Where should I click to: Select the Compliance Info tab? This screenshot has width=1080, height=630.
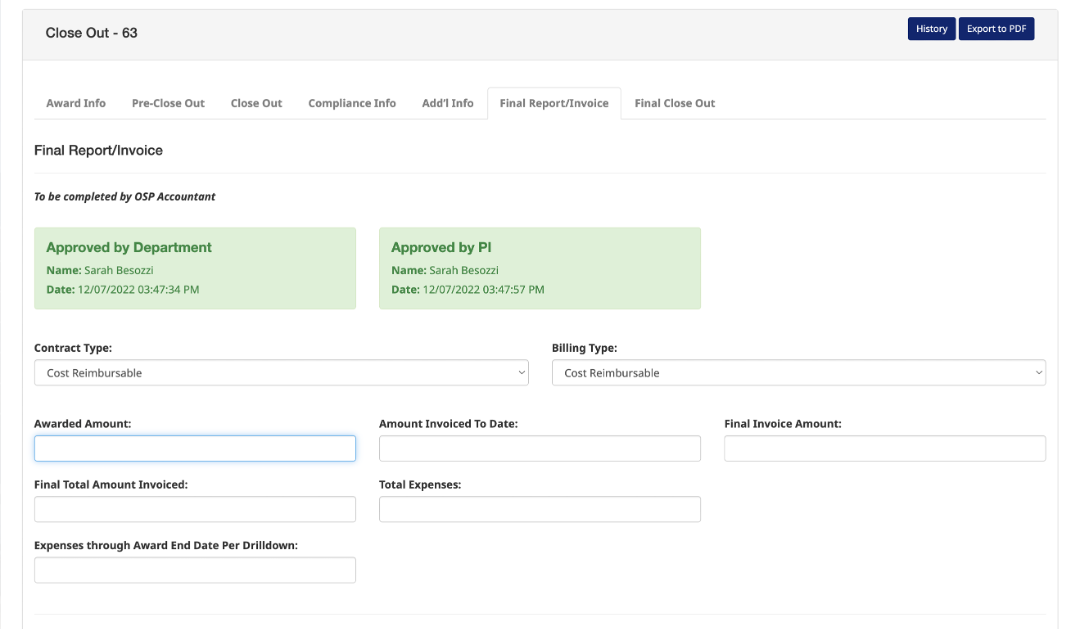352,103
